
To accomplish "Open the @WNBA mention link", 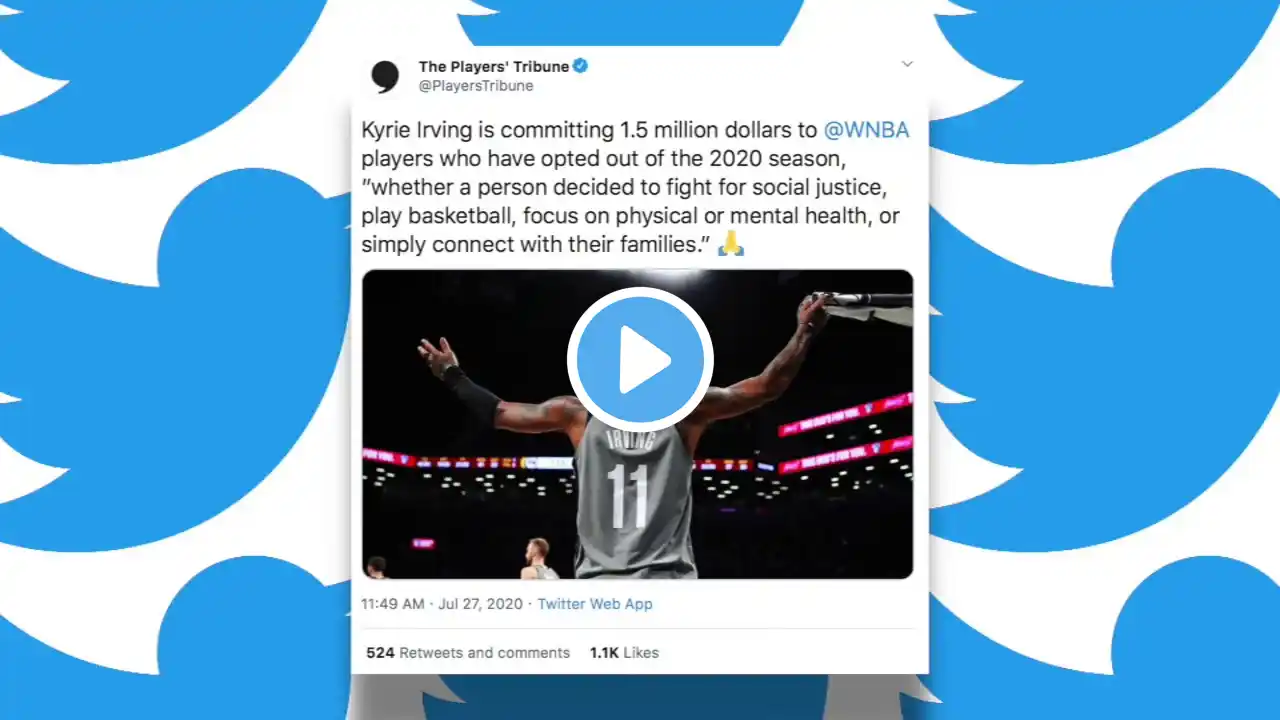I will pos(866,130).
